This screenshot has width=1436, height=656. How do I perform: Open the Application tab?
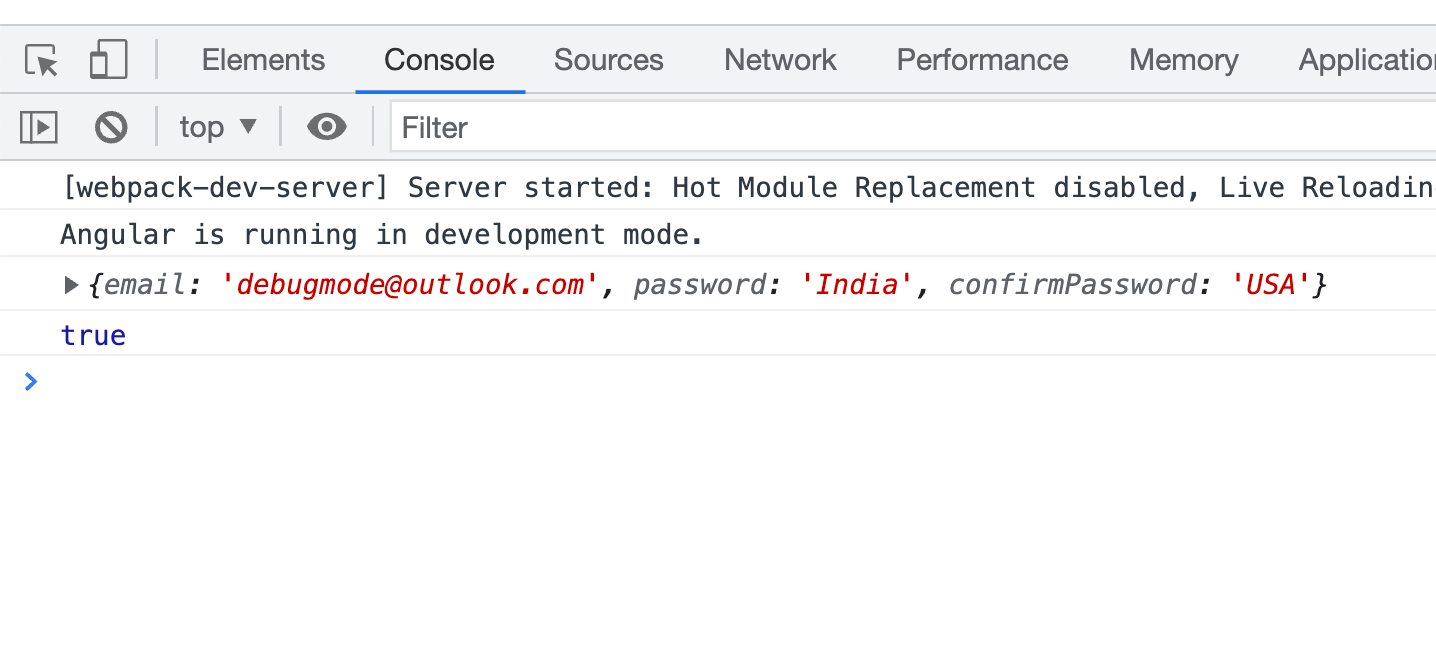[x=1366, y=60]
